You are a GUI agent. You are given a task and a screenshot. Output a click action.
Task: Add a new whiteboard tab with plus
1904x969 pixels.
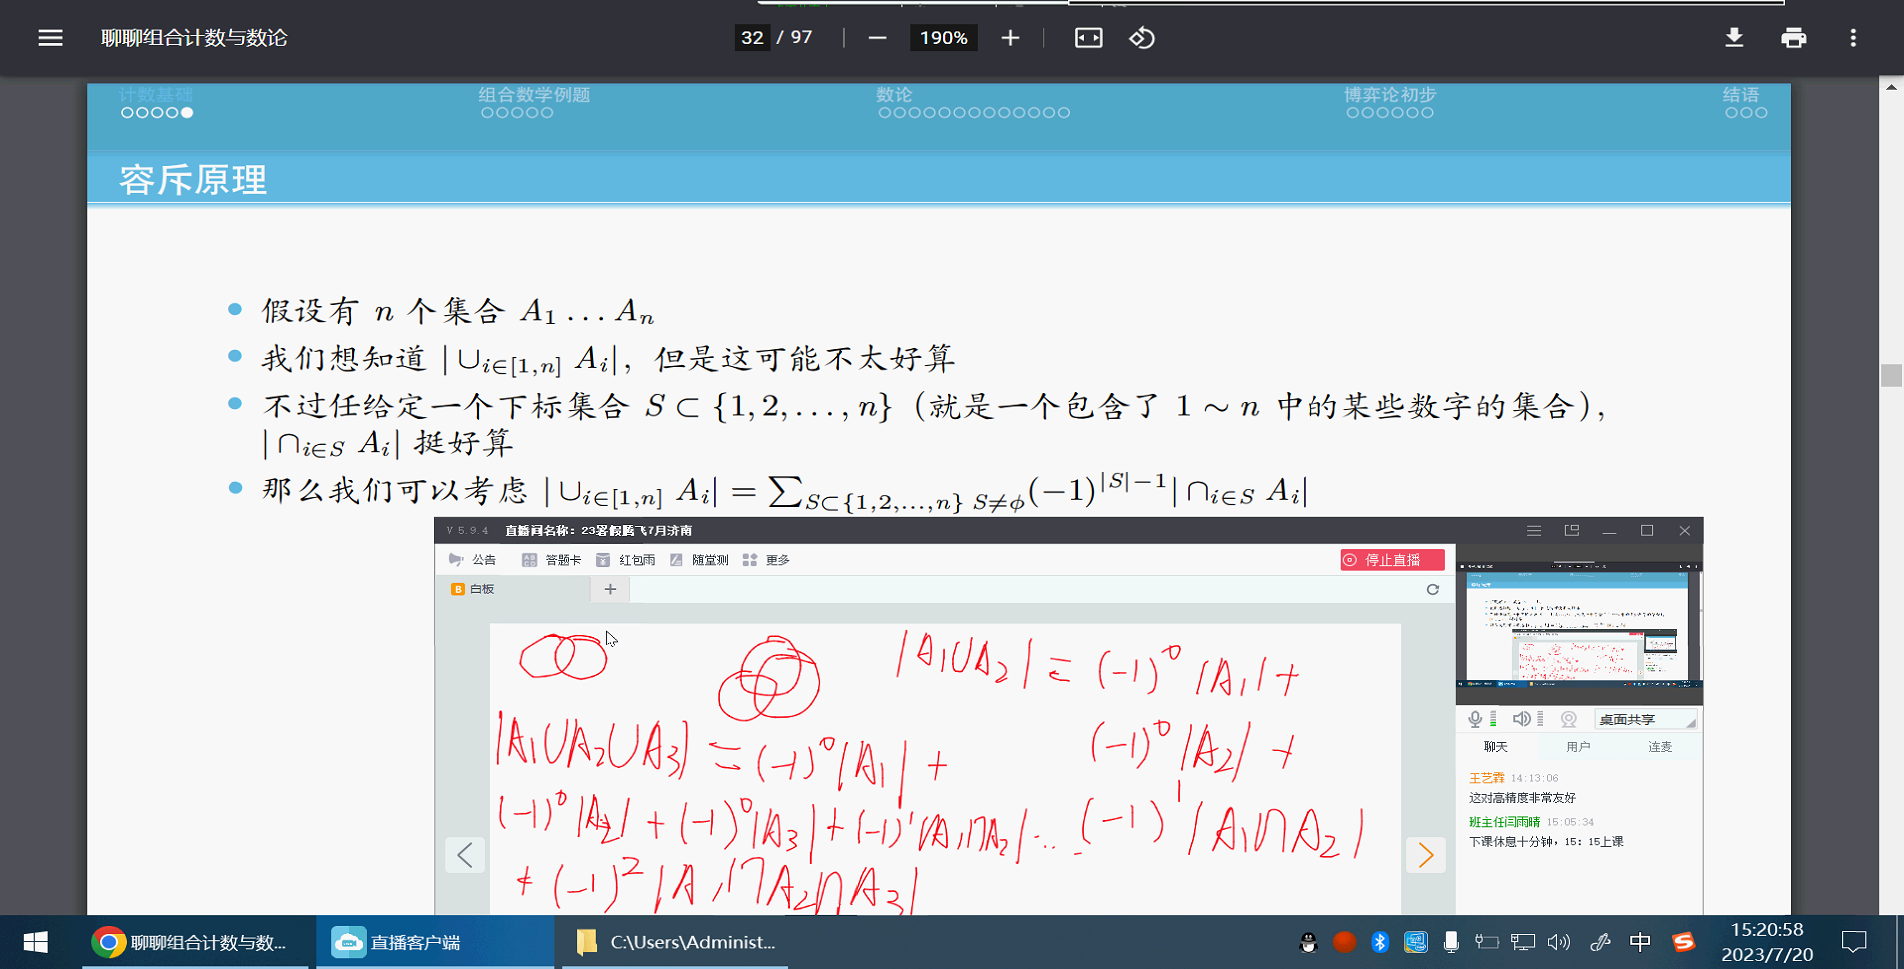[610, 589]
